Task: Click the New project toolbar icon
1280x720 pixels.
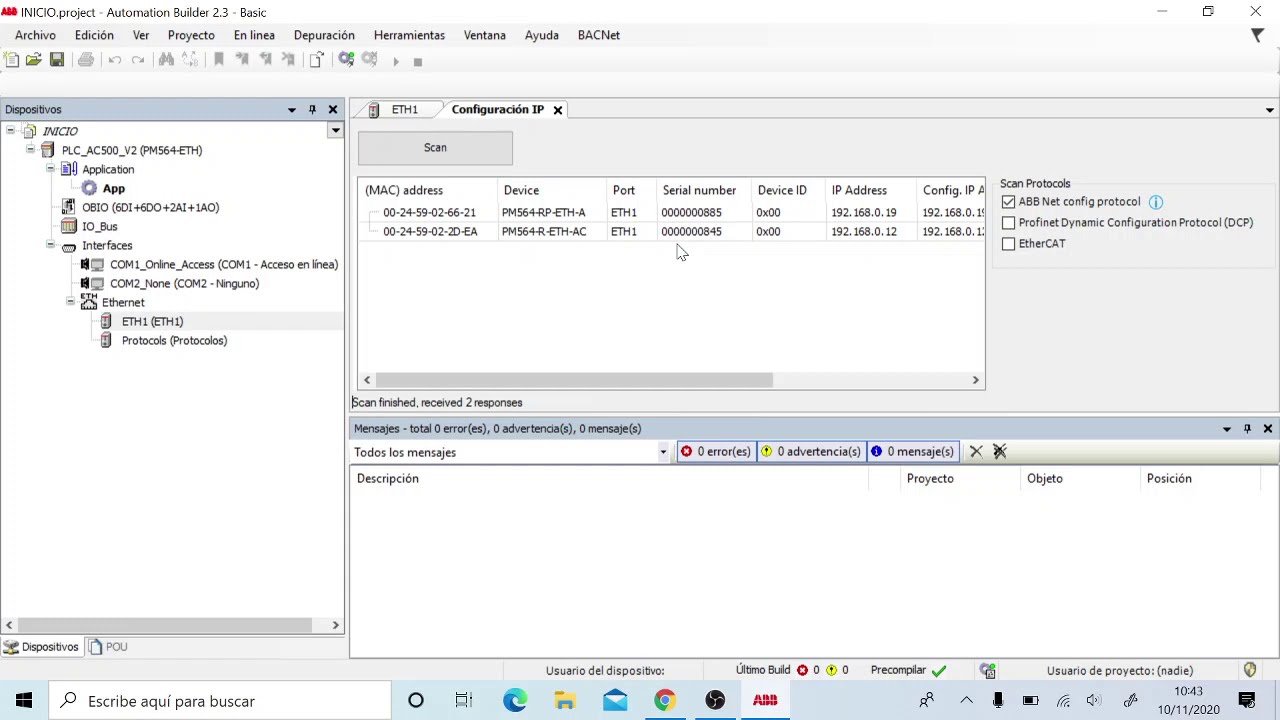Action: (x=11, y=60)
